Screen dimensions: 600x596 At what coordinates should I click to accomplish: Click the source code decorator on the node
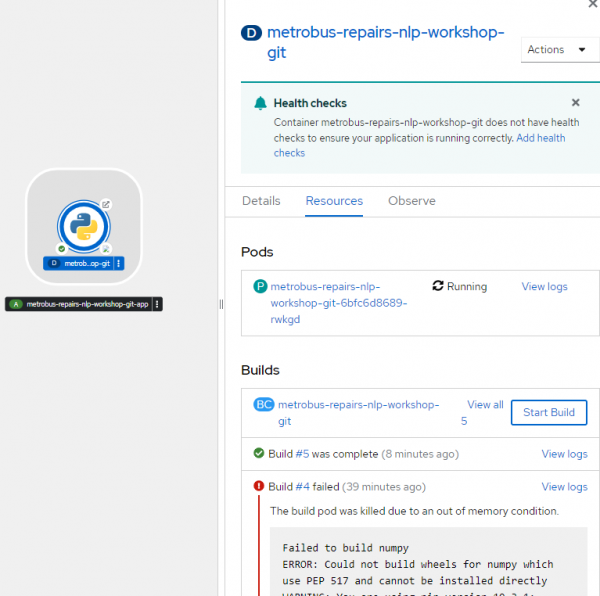tap(106, 248)
